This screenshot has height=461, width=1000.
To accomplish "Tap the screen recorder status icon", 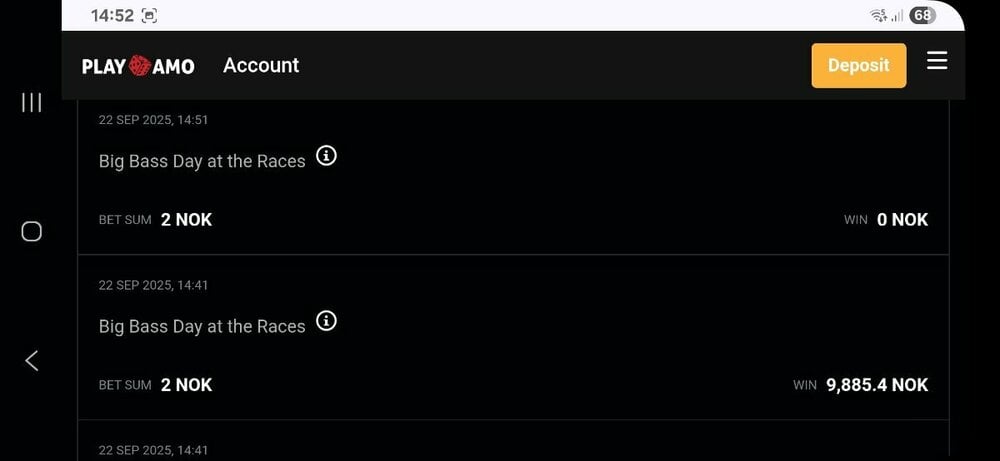I will (x=149, y=16).
